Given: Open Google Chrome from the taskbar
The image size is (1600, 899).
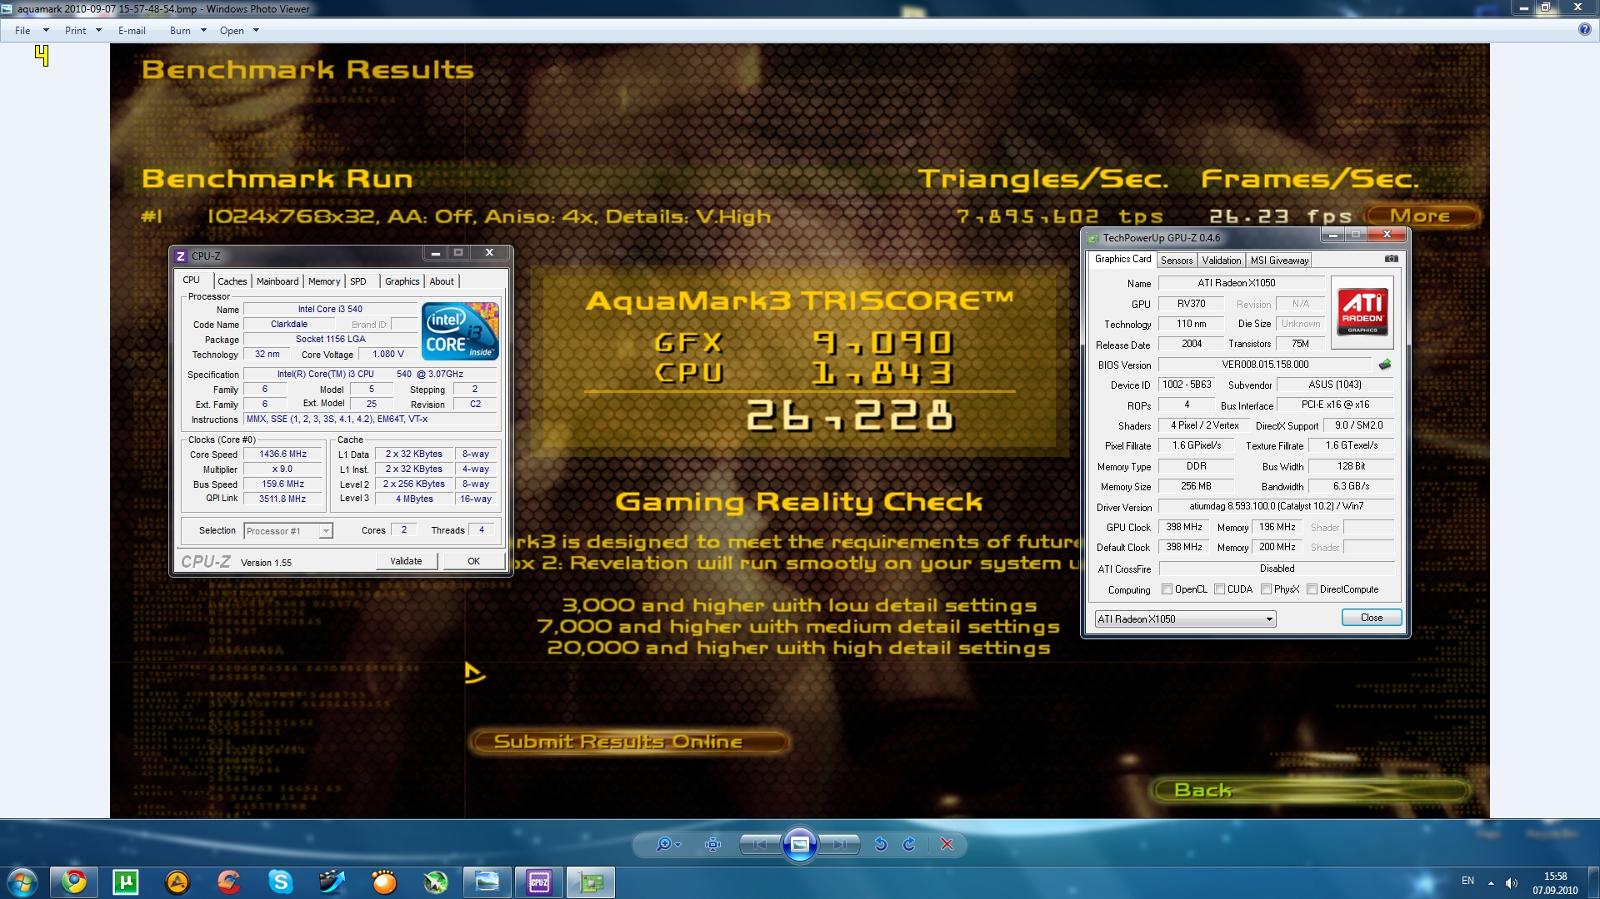Looking at the screenshot, I should (x=74, y=882).
